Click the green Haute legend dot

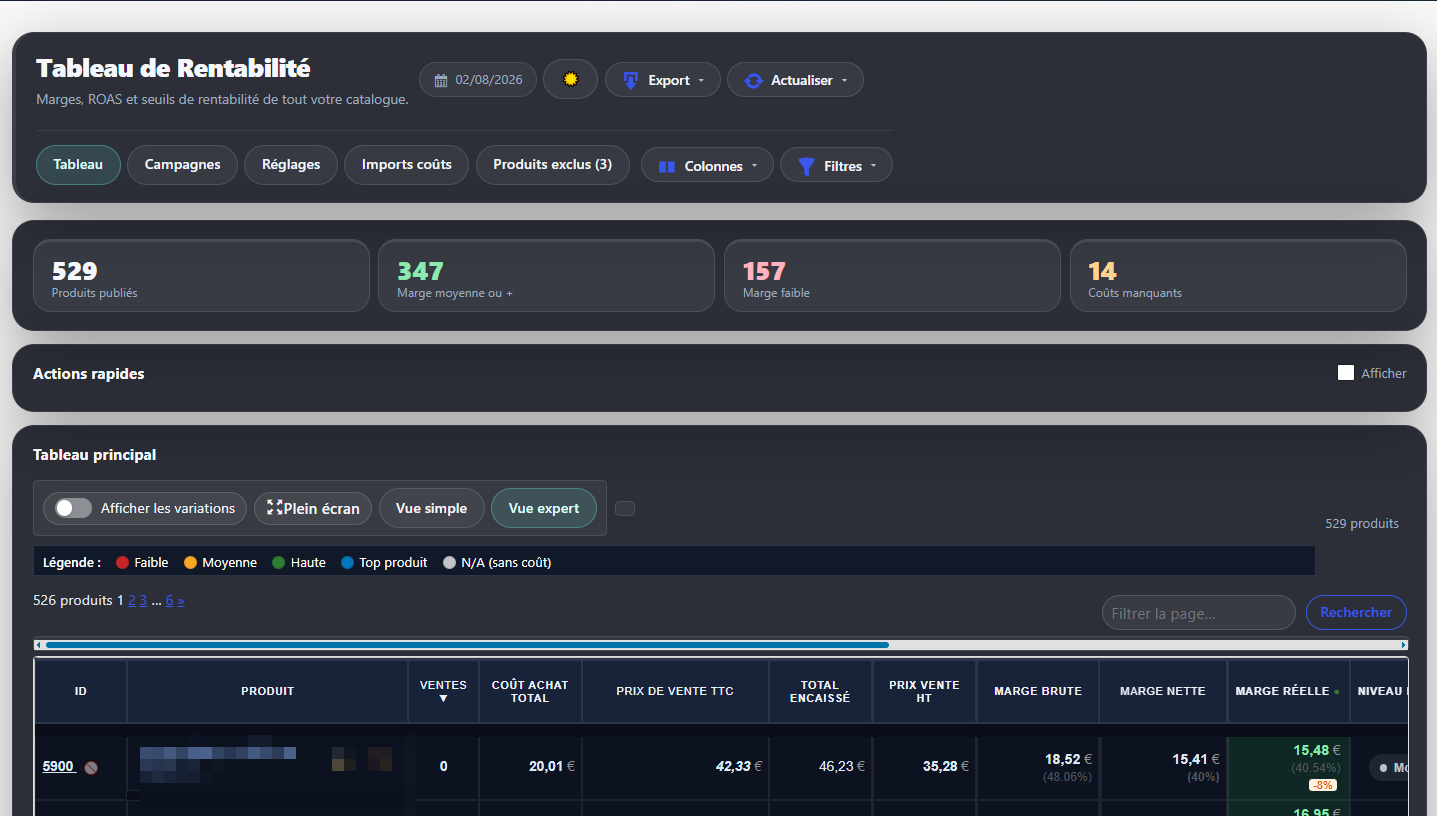click(x=279, y=563)
